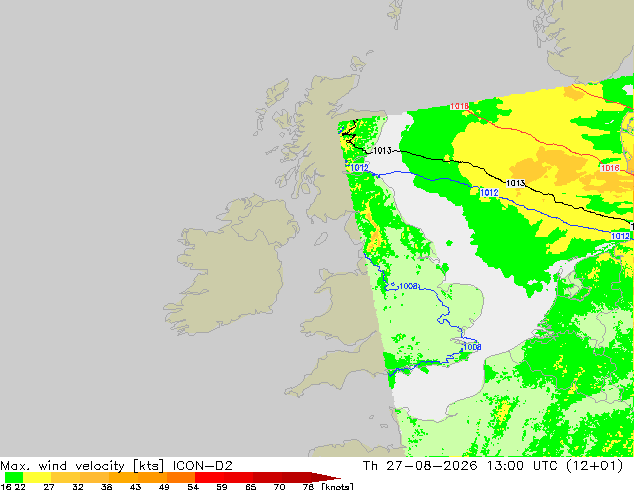Click the red 1016 isobar label at the right edge
This screenshot has width=634, height=490.
[x=610, y=168]
